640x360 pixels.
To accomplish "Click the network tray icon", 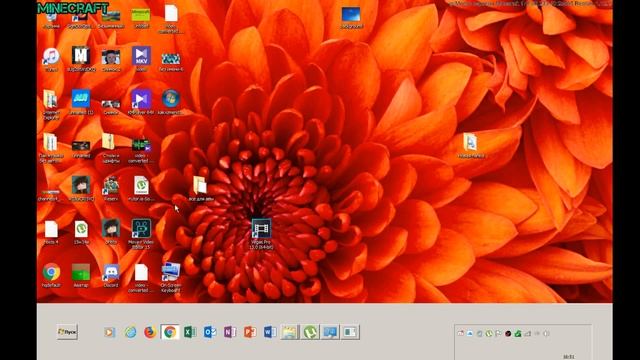I will click(x=527, y=333).
